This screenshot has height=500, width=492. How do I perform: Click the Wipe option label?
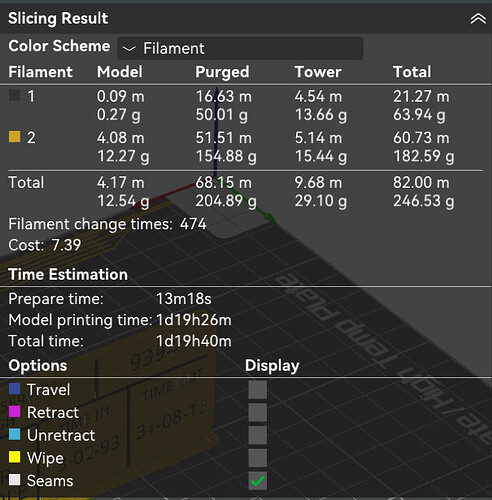click(45, 458)
